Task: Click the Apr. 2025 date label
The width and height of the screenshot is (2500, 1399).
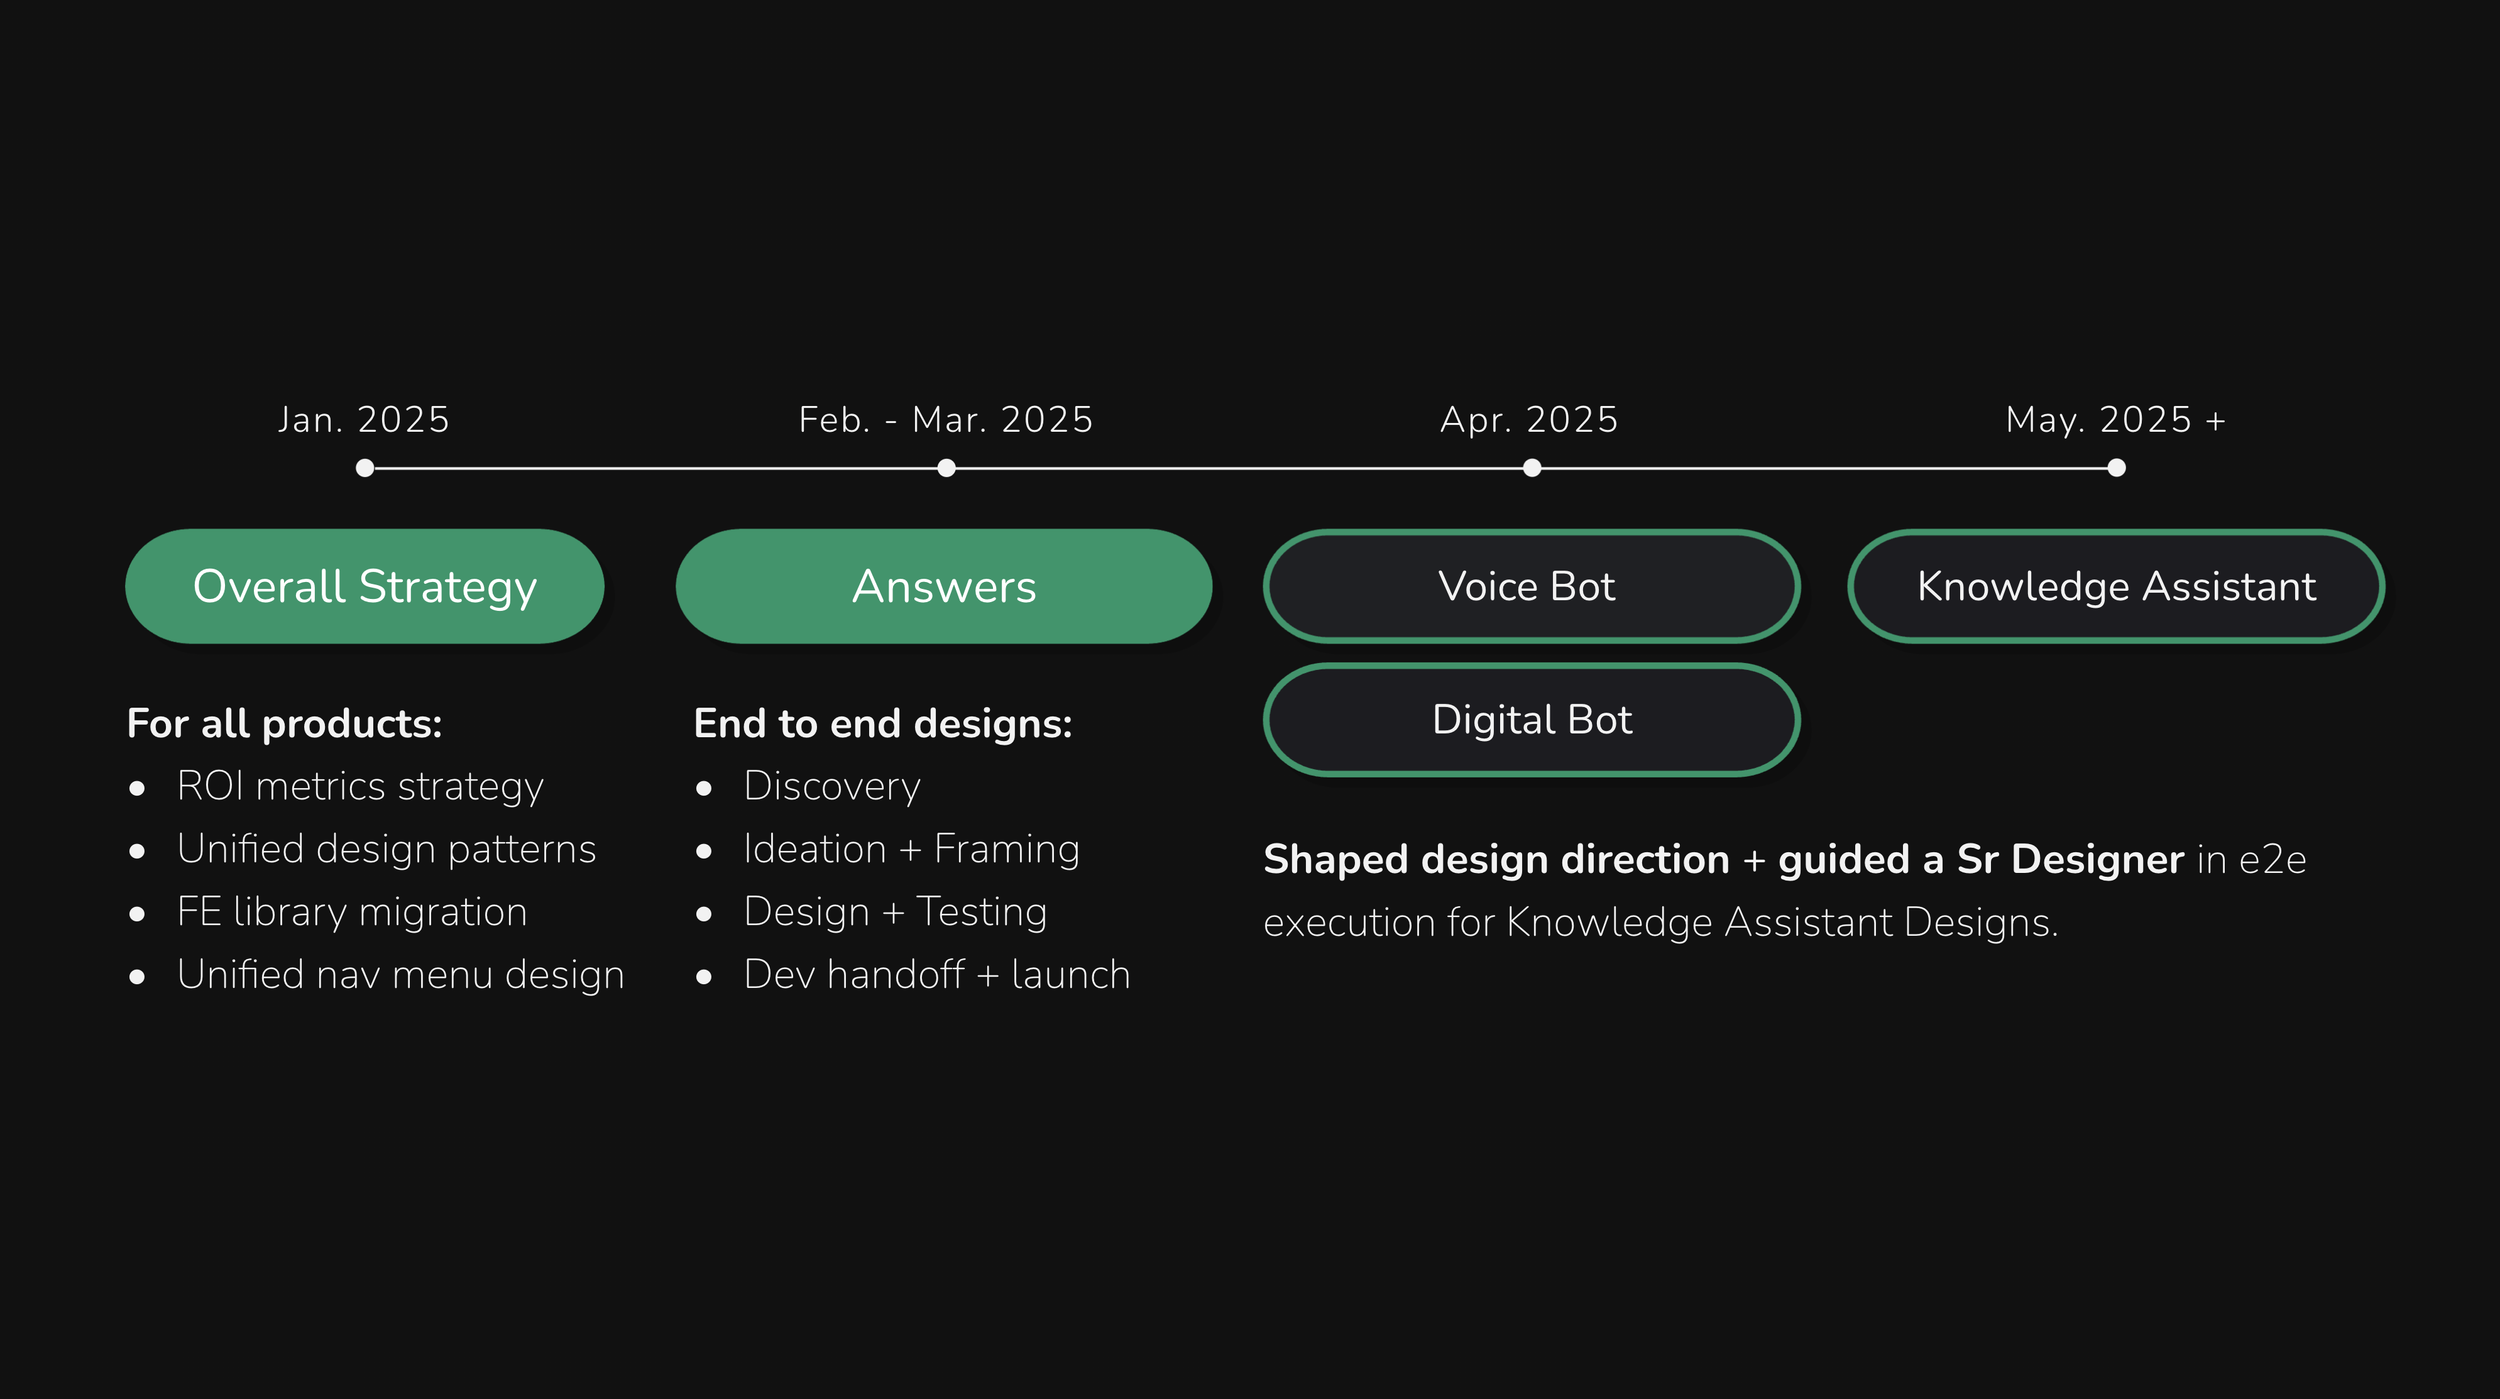Action: point(1529,420)
